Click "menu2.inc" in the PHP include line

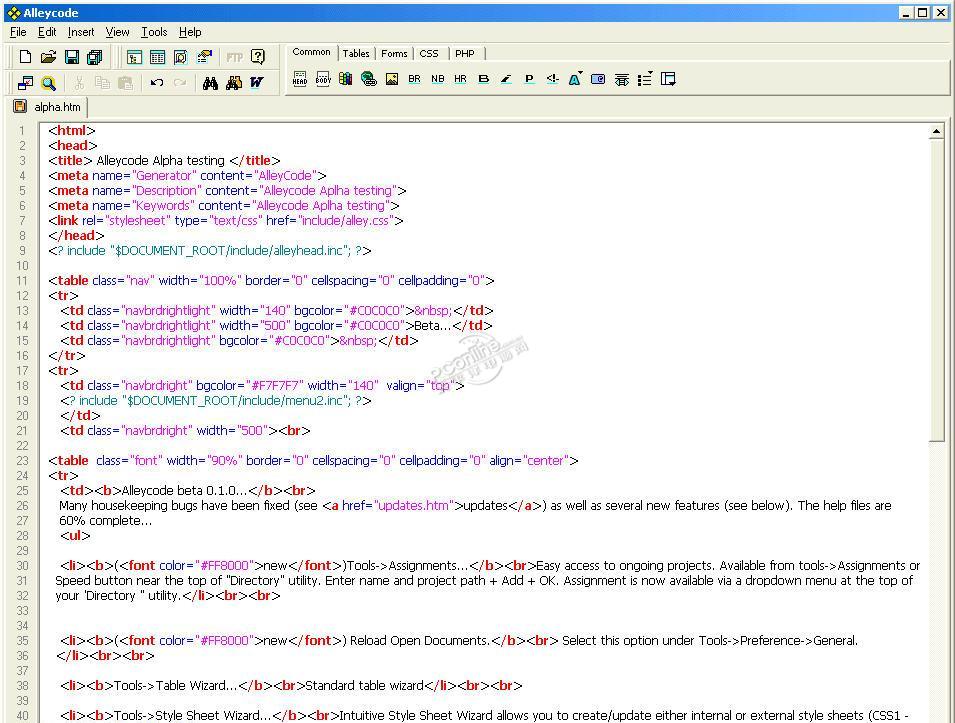click(x=316, y=401)
